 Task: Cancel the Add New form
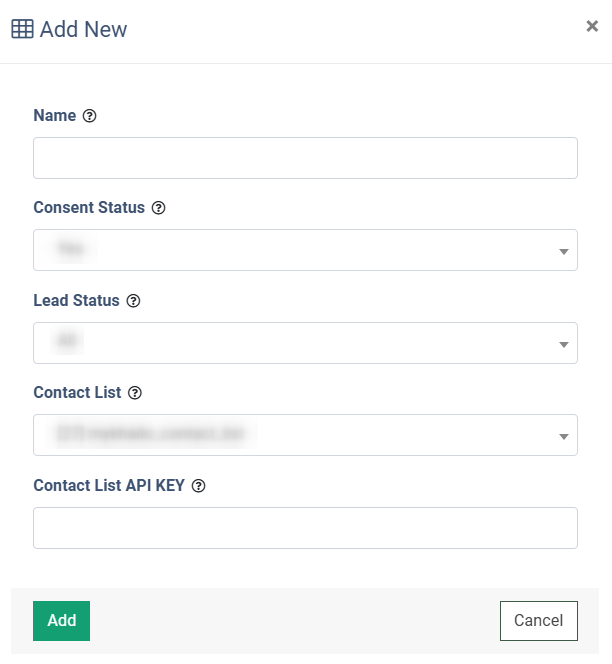[x=538, y=620]
